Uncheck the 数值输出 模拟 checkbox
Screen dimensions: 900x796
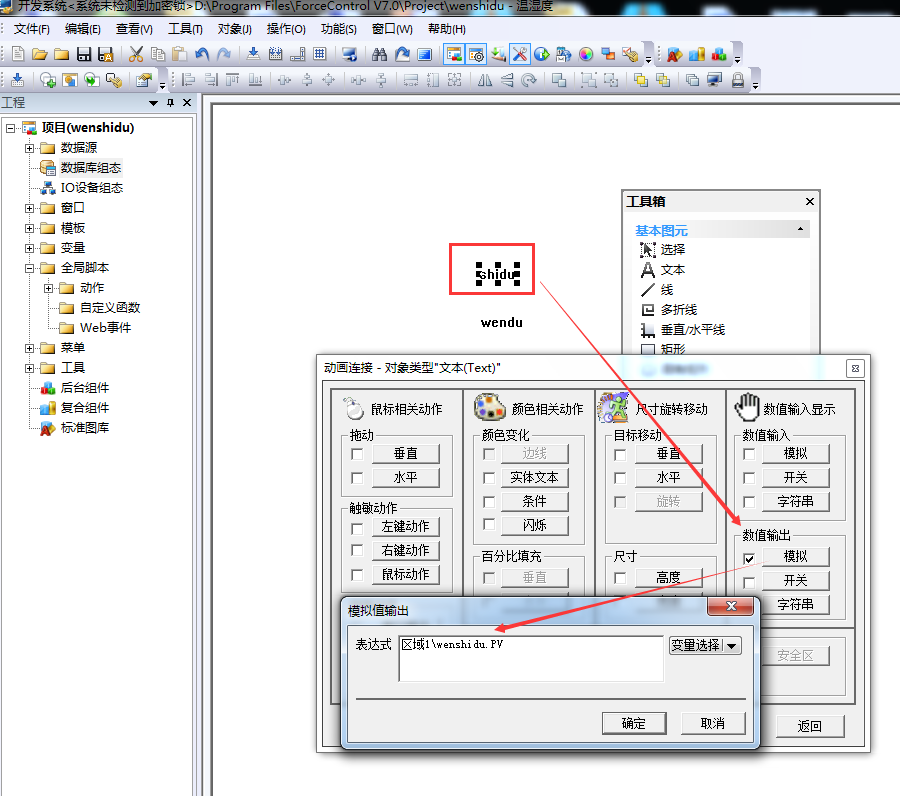coord(749,558)
